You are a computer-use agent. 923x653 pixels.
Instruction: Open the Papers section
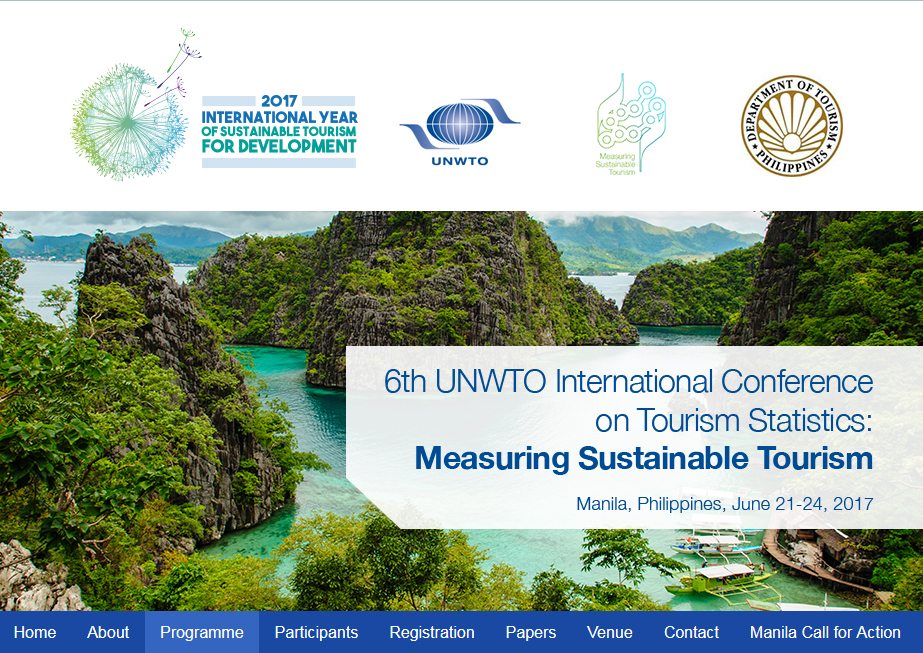point(530,632)
